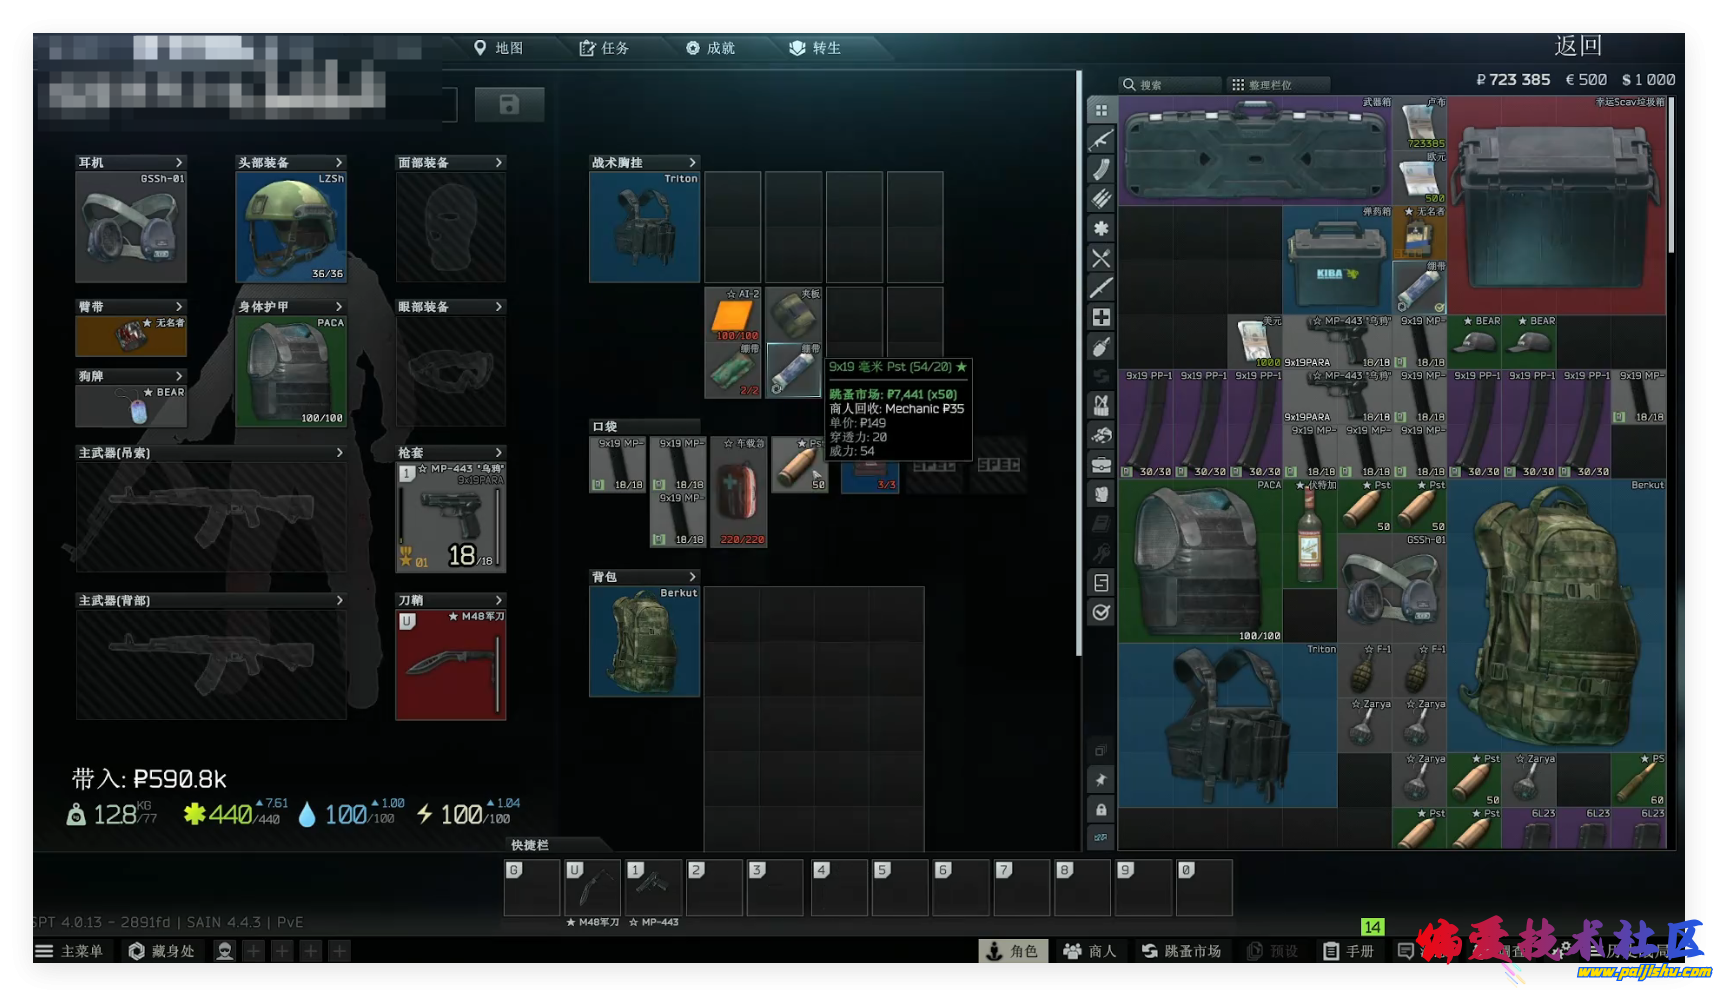Filter stash by weapons rifle icon
Screen dimensions: 1718x996
point(1101,140)
